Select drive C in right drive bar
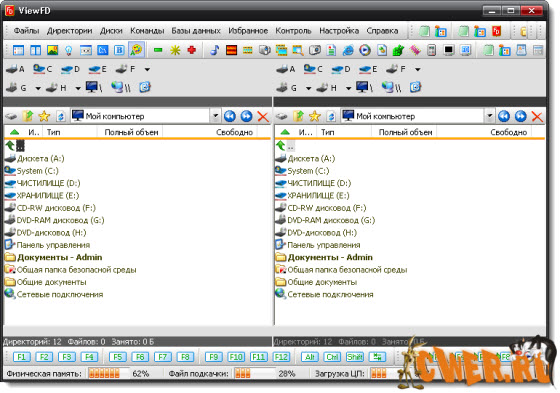 pyautogui.click(x=313, y=69)
